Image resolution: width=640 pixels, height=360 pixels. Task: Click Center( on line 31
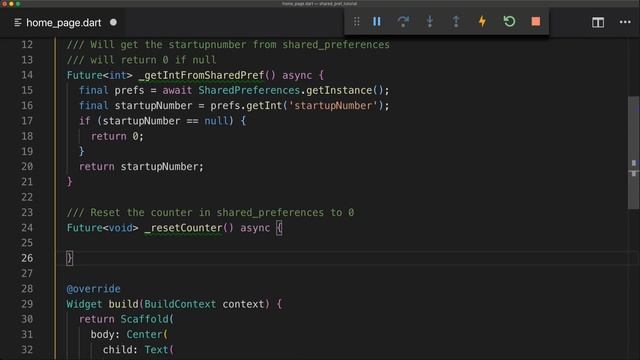147,335
